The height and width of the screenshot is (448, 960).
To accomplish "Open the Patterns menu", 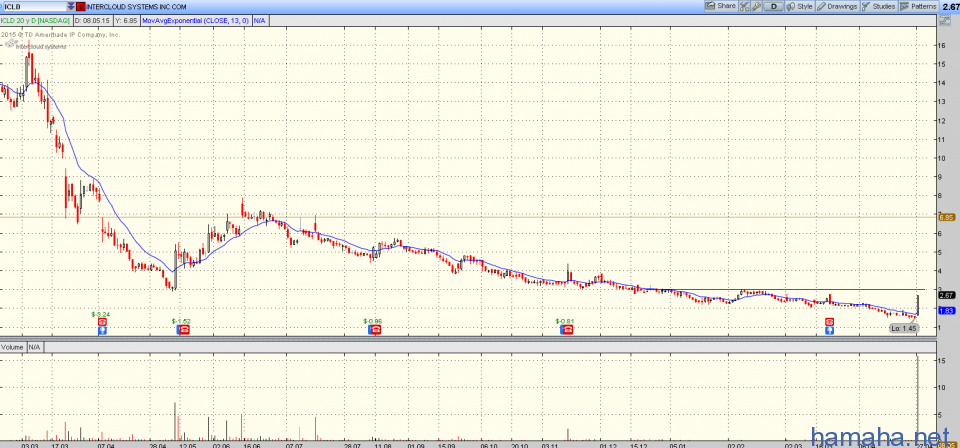I will 918,6.
